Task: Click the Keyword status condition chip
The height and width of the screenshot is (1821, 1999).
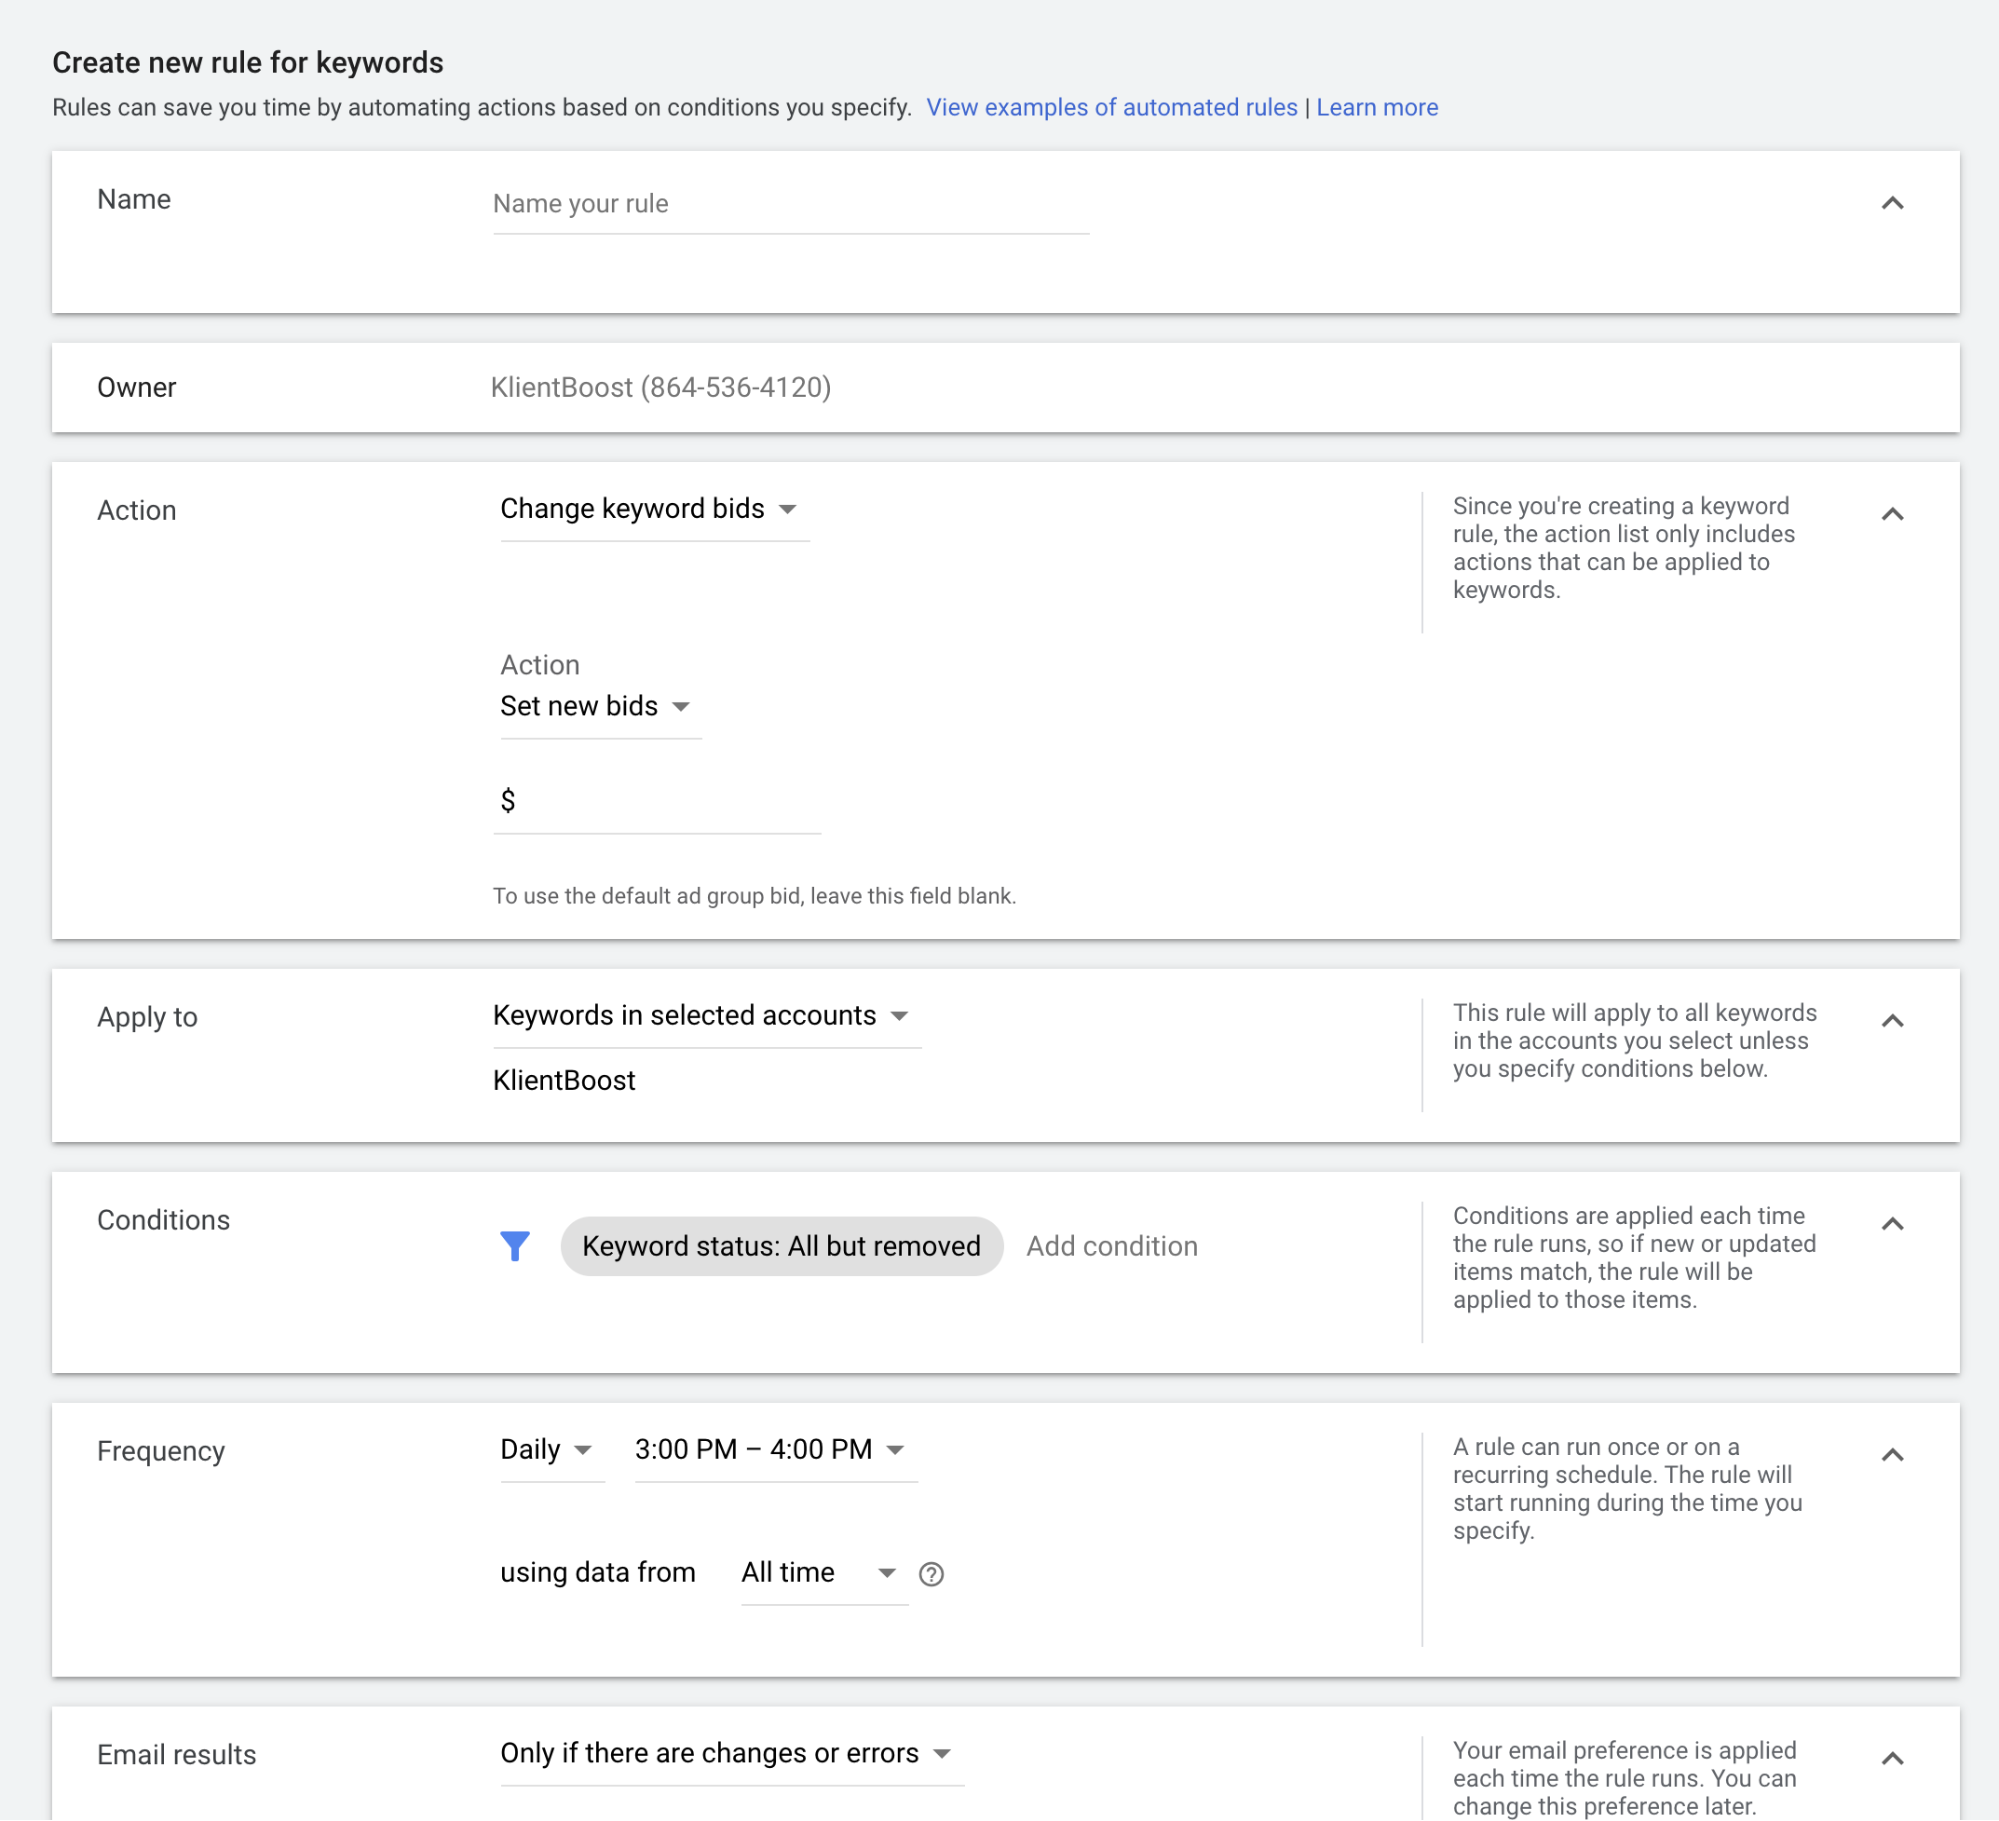Action: click(781, 1246)
